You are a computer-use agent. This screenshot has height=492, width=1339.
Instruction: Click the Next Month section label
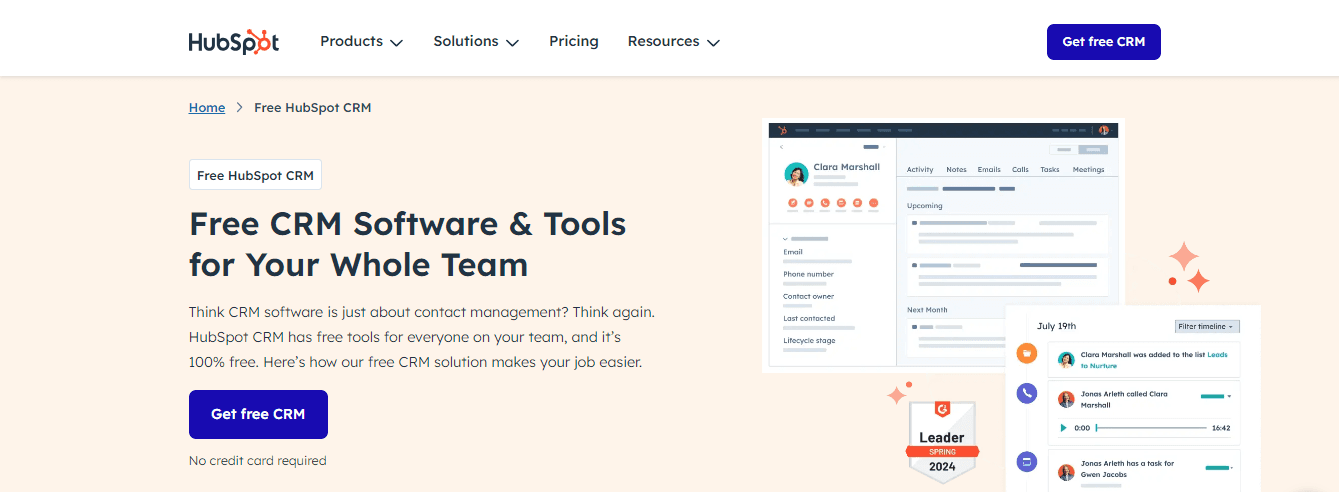[x=927, y=310]
